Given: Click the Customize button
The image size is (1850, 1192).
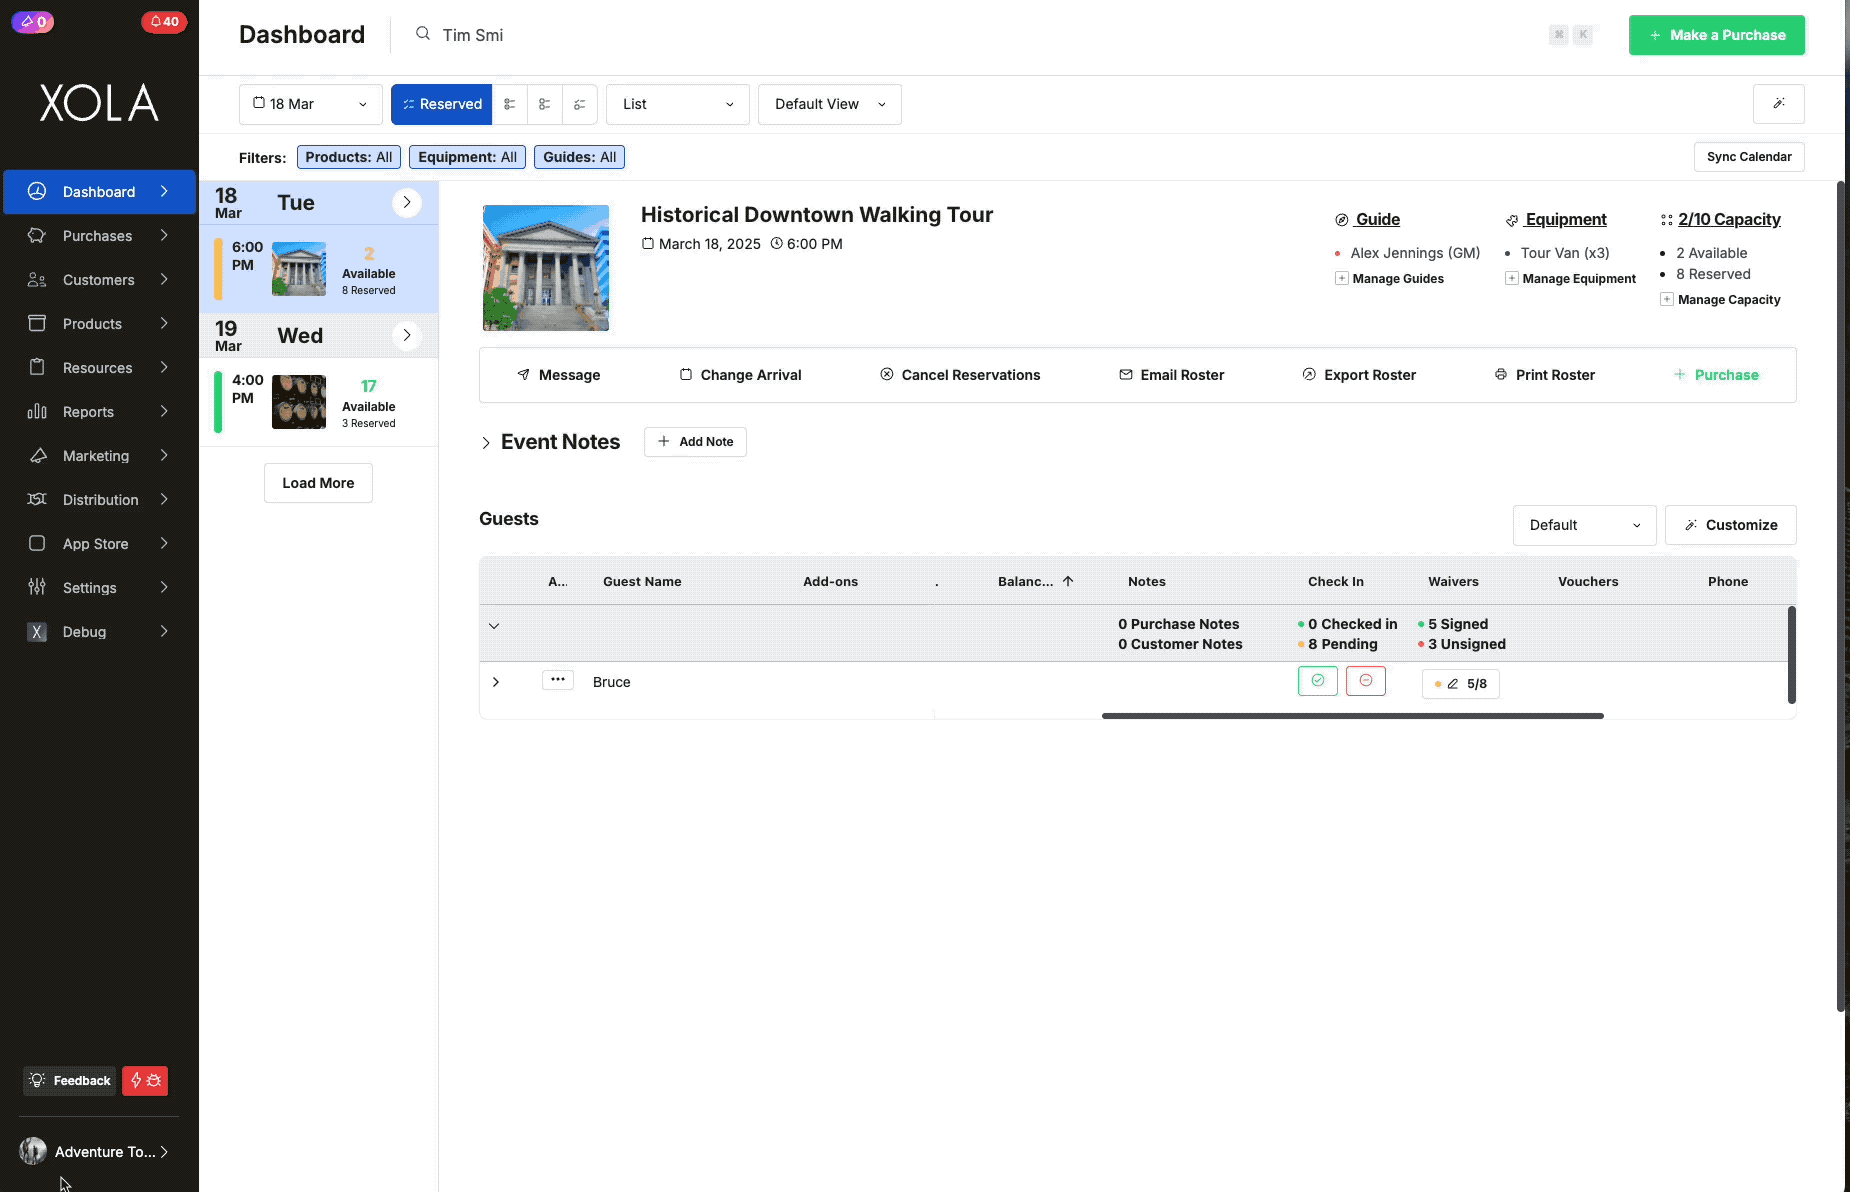Looking at the screenshot, I should pyautogui.click(x=1730, y=525).
